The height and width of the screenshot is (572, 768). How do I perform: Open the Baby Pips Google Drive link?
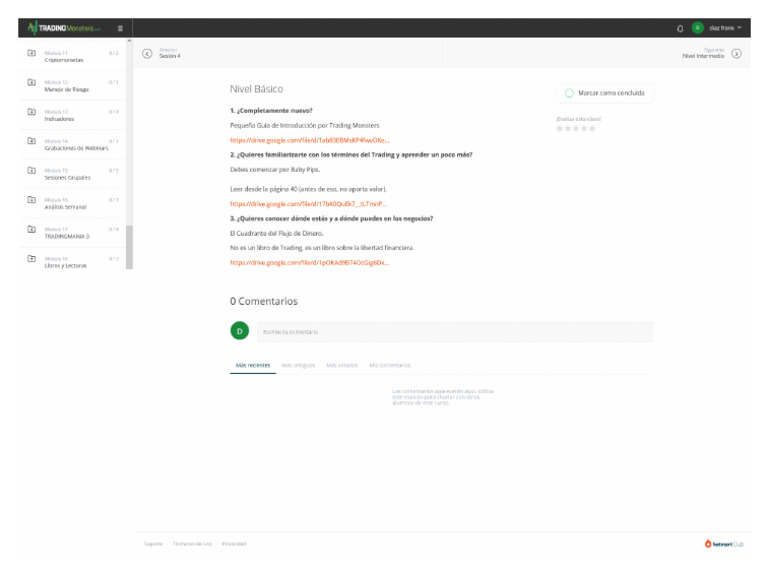point(309,204)
